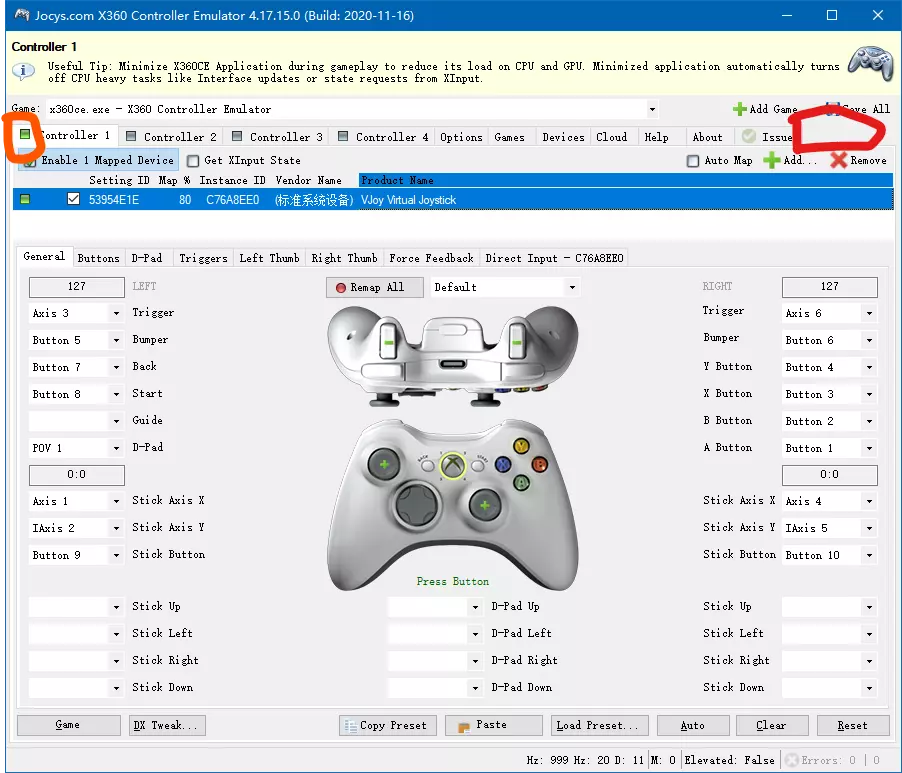Enable the Get XInput State checkbox
Viewport: 902px width, 773px height.
pyautogui.click(x=193, y=161)
